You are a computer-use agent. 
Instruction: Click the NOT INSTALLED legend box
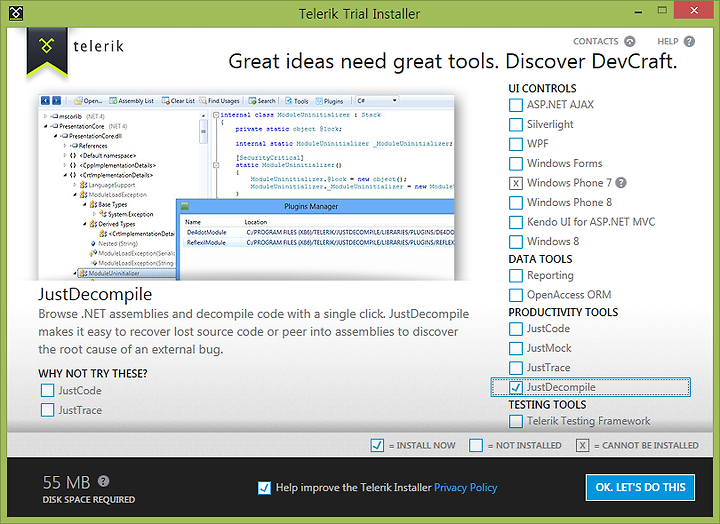(x=476, y=445)
